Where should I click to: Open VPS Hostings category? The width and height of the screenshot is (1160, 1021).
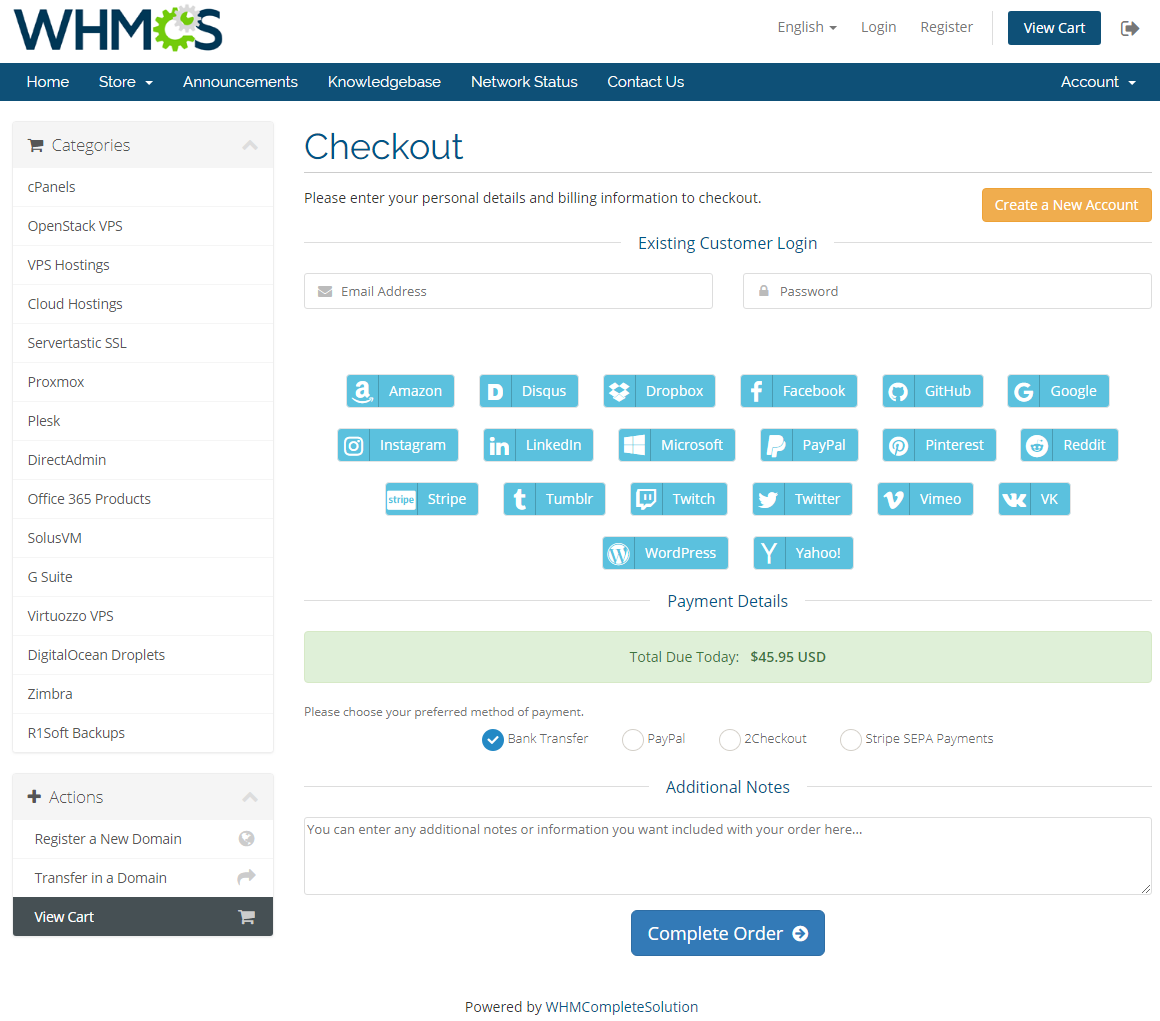[x=143, y=265]
